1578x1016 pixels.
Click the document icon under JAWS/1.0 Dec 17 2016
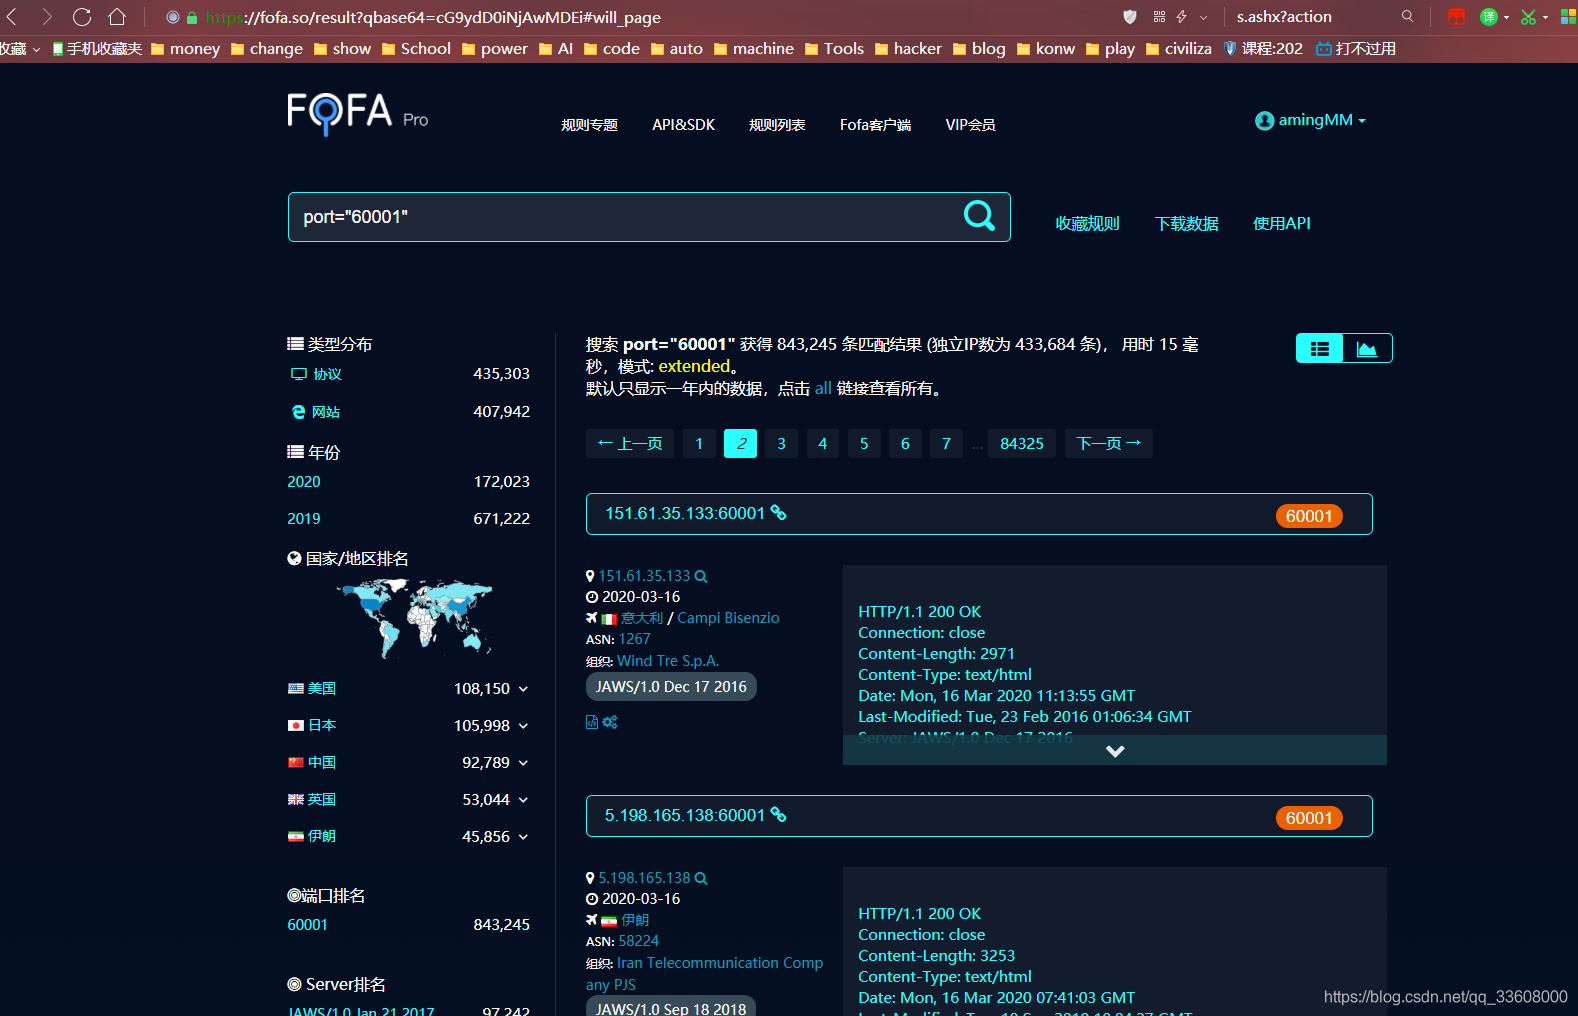coord(592,722)
